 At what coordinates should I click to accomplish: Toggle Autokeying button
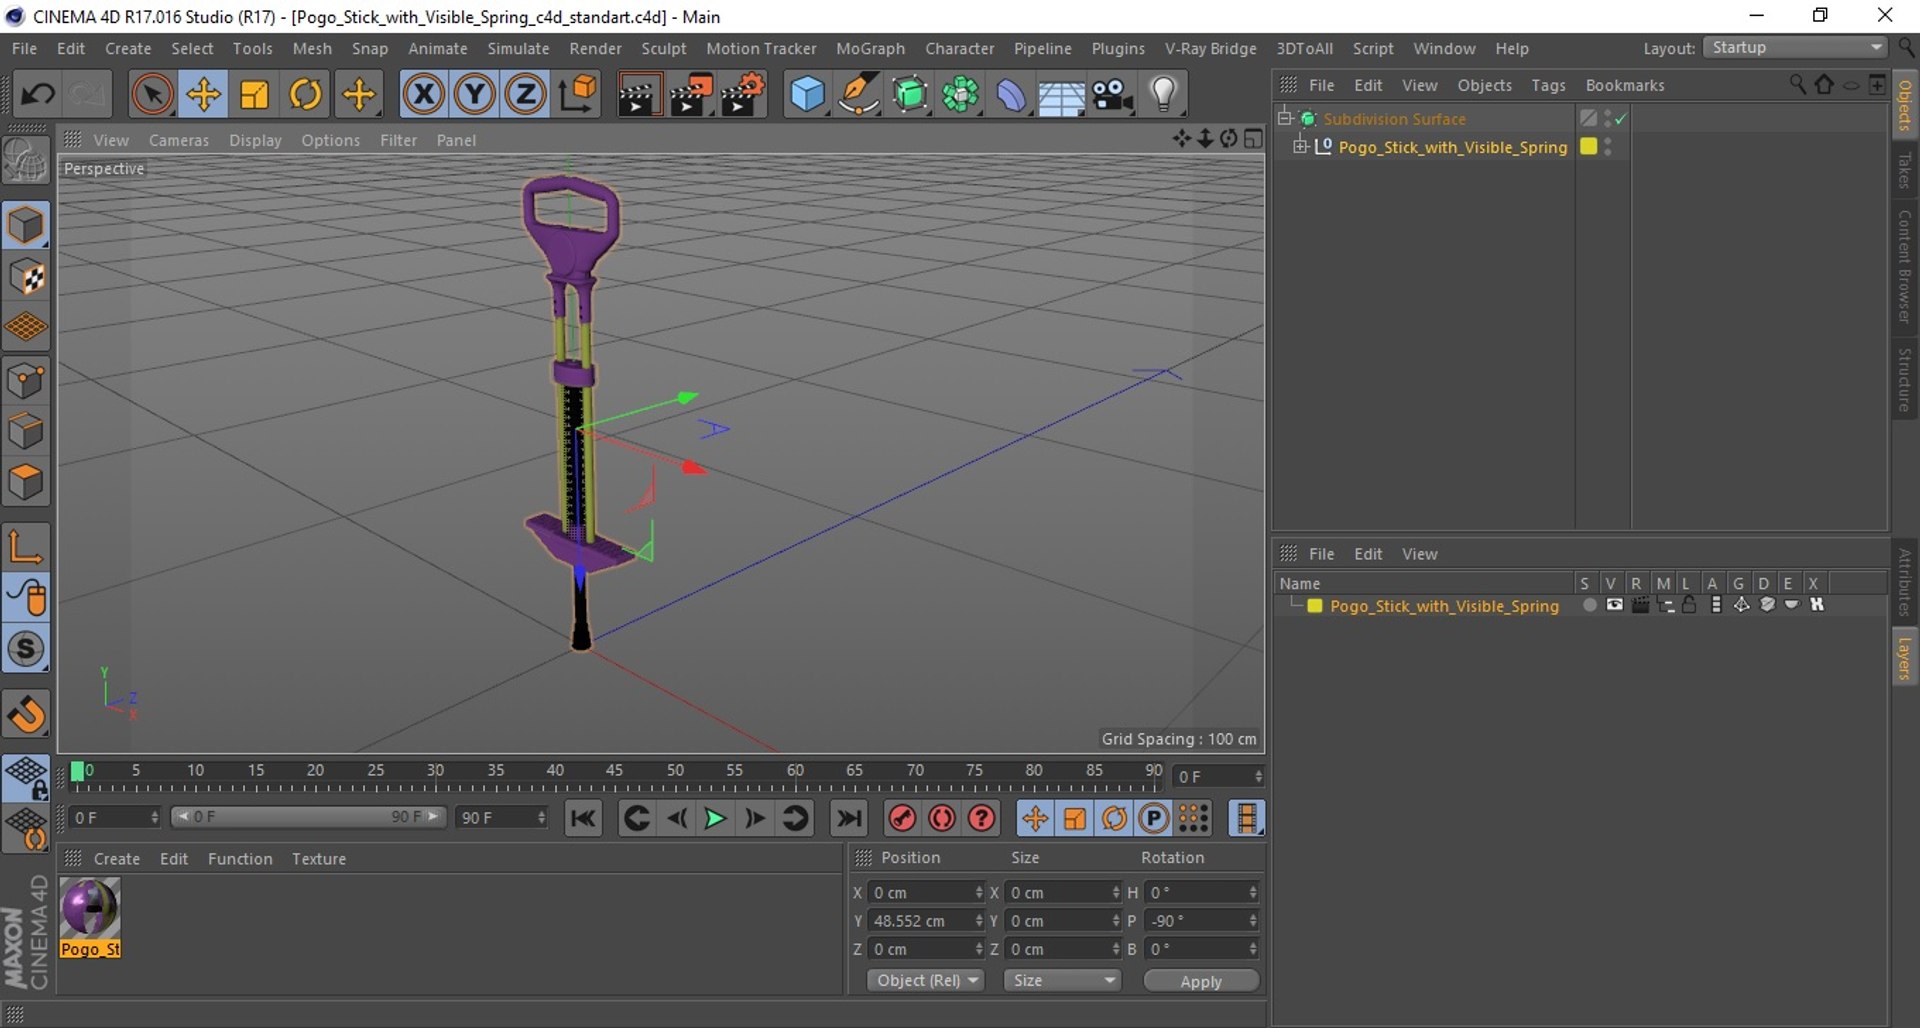(x=942, y=819)
